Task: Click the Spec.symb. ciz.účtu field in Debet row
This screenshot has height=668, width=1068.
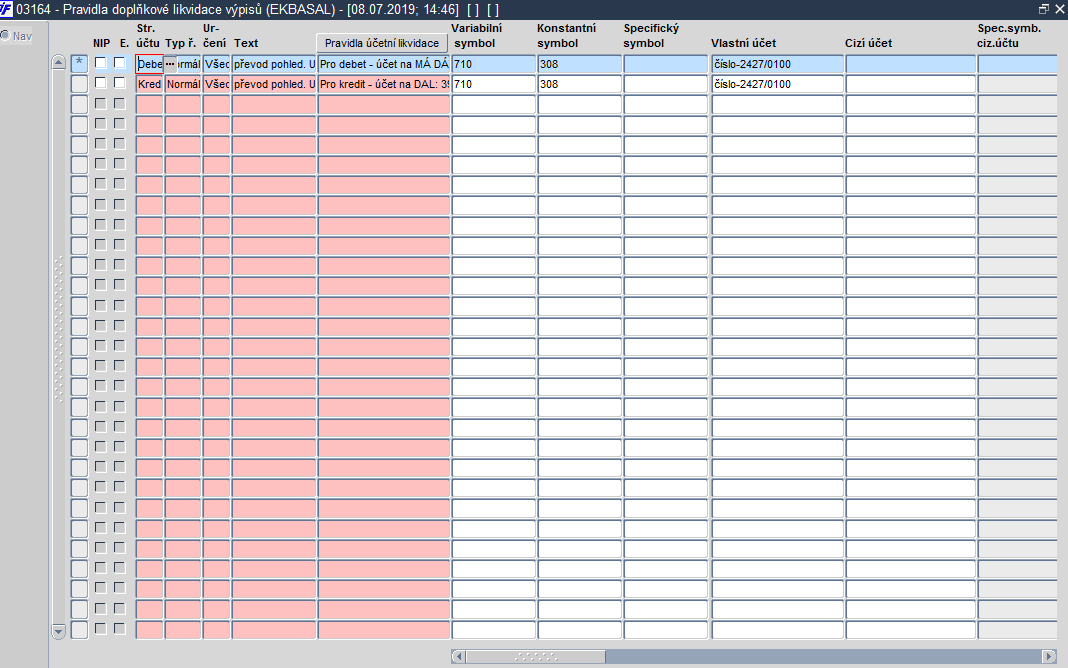Action: 1018,64
